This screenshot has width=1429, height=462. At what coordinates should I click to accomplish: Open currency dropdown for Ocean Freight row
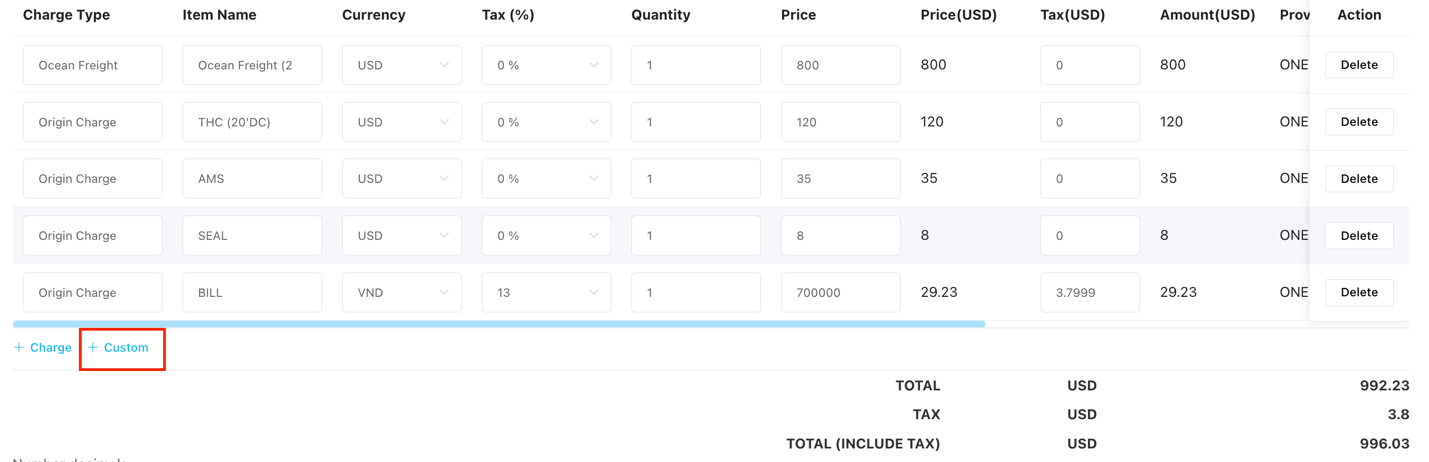(x=401, y=65)
